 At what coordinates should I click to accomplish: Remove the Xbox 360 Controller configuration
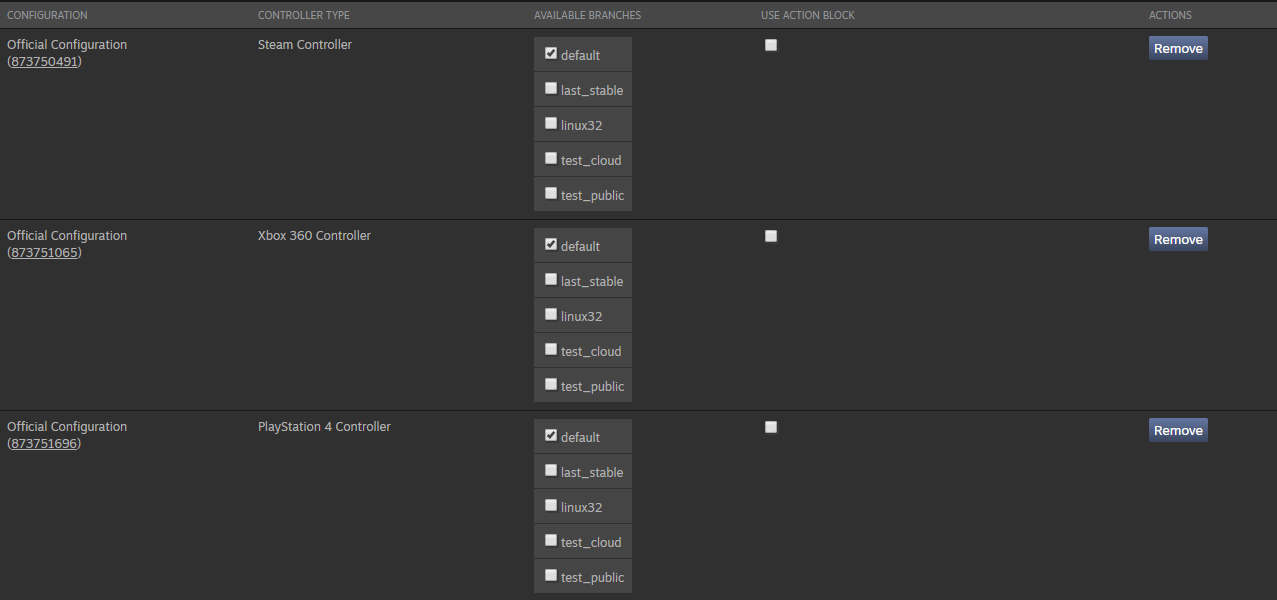tap(1178, 239)
